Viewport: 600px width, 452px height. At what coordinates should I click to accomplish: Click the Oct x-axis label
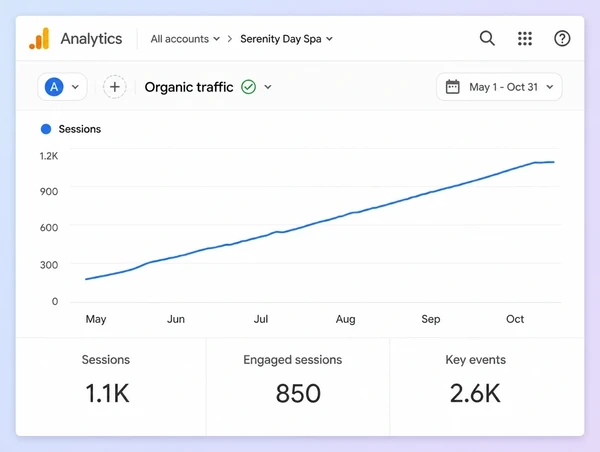click(x=515, y=319)
